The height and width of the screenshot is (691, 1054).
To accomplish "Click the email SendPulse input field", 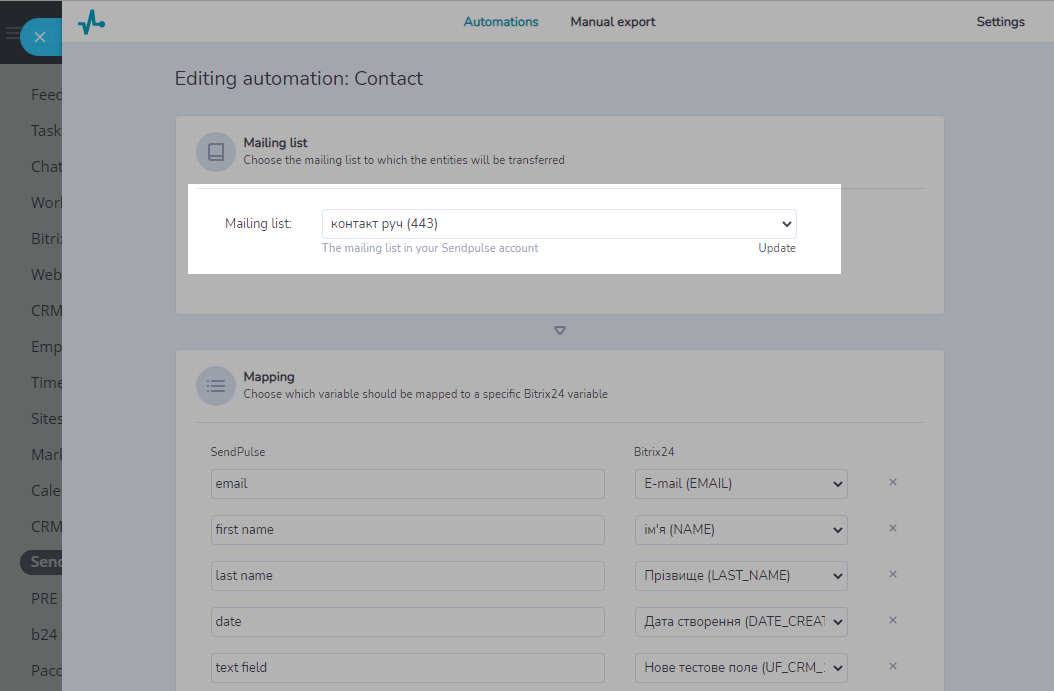I will click(408, 484).
